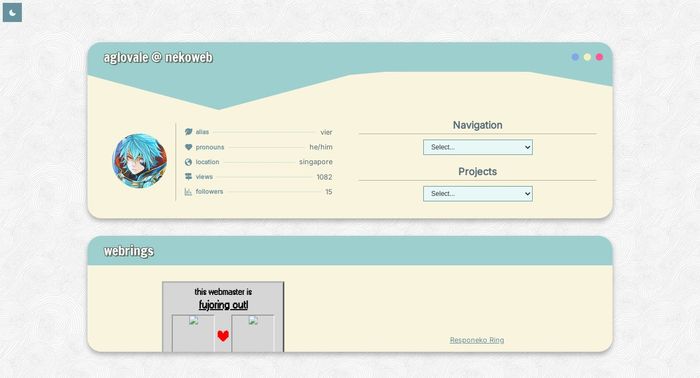Viewport: 700px width, 378px height.
Task: Click the 'webrings' section header
Action: (129, 251)
